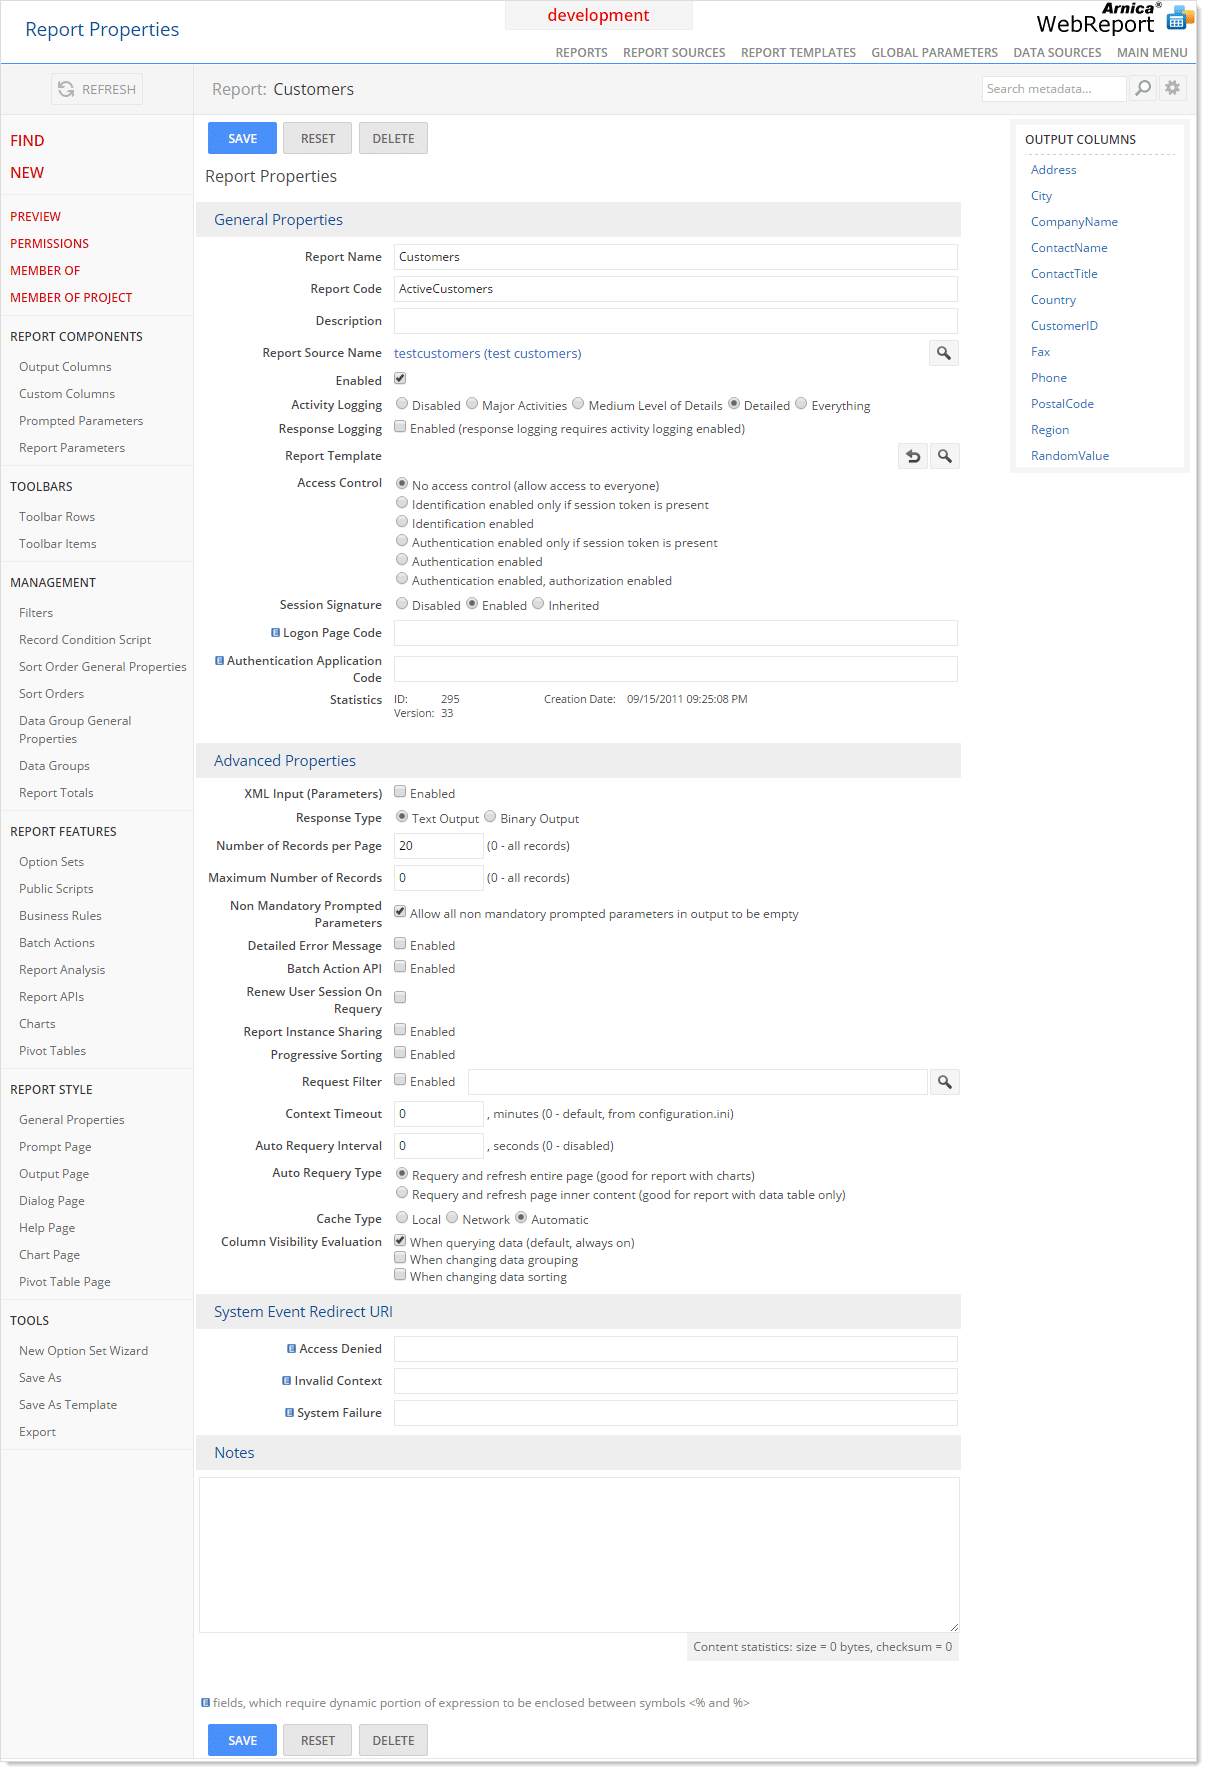Click NEW in the sidebar
Viewport: 1207px width, 1772px height.
pos(27,173)
